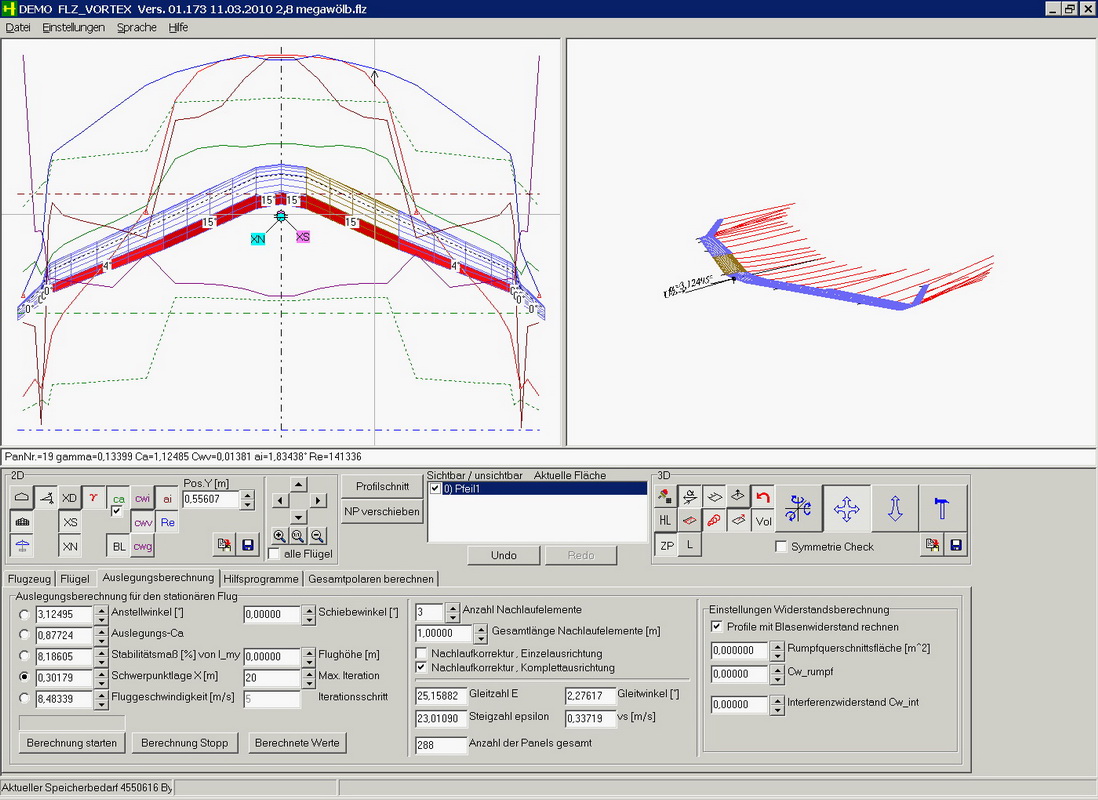Screen dimensions: 1098x800
Task: Click the zoom in magnifier icon
Action: (x=280, y=536)
